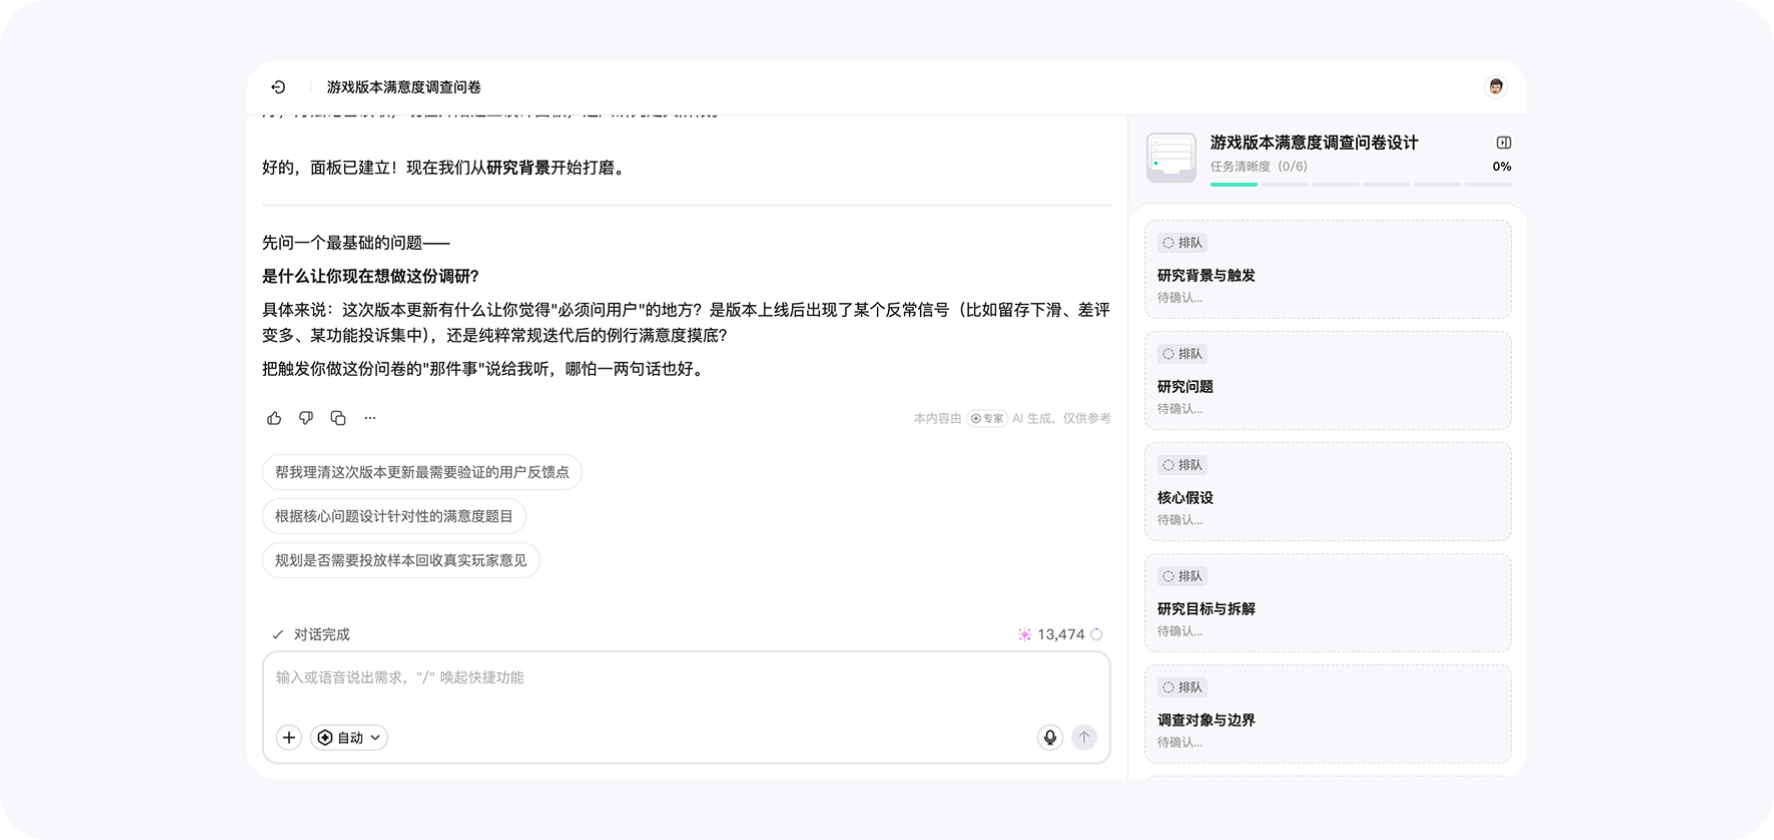This screenshot has width=1774, height=840.
Task: Give the reply a thumbs down
Action: click(306, 418)
